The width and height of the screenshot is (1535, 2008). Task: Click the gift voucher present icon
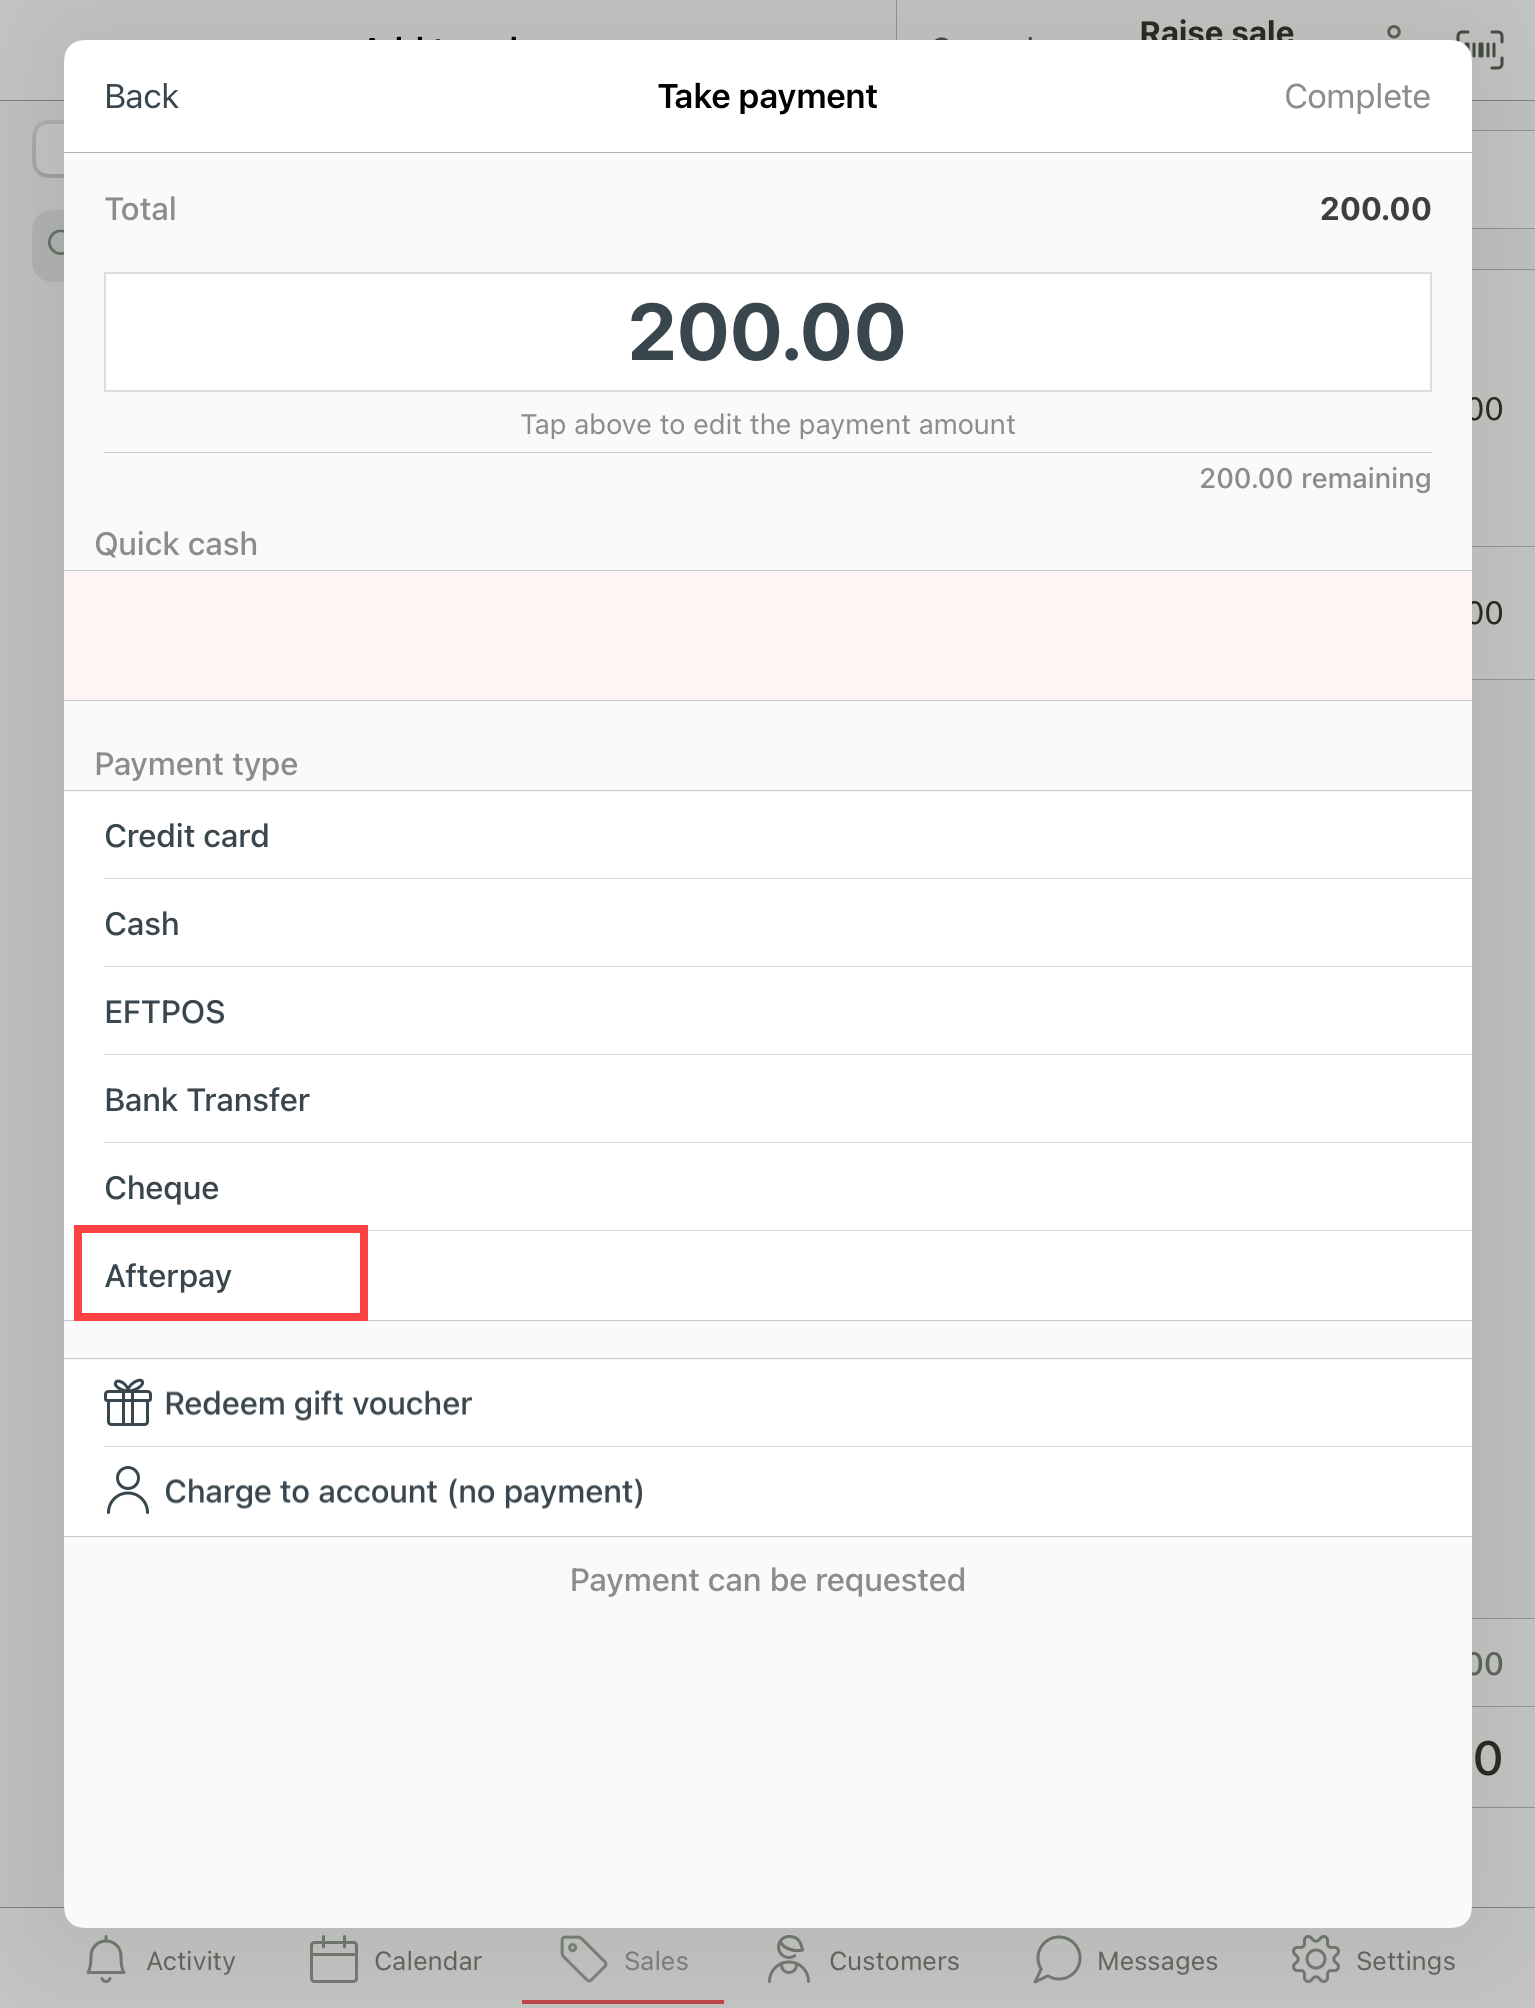[126, 1402]
